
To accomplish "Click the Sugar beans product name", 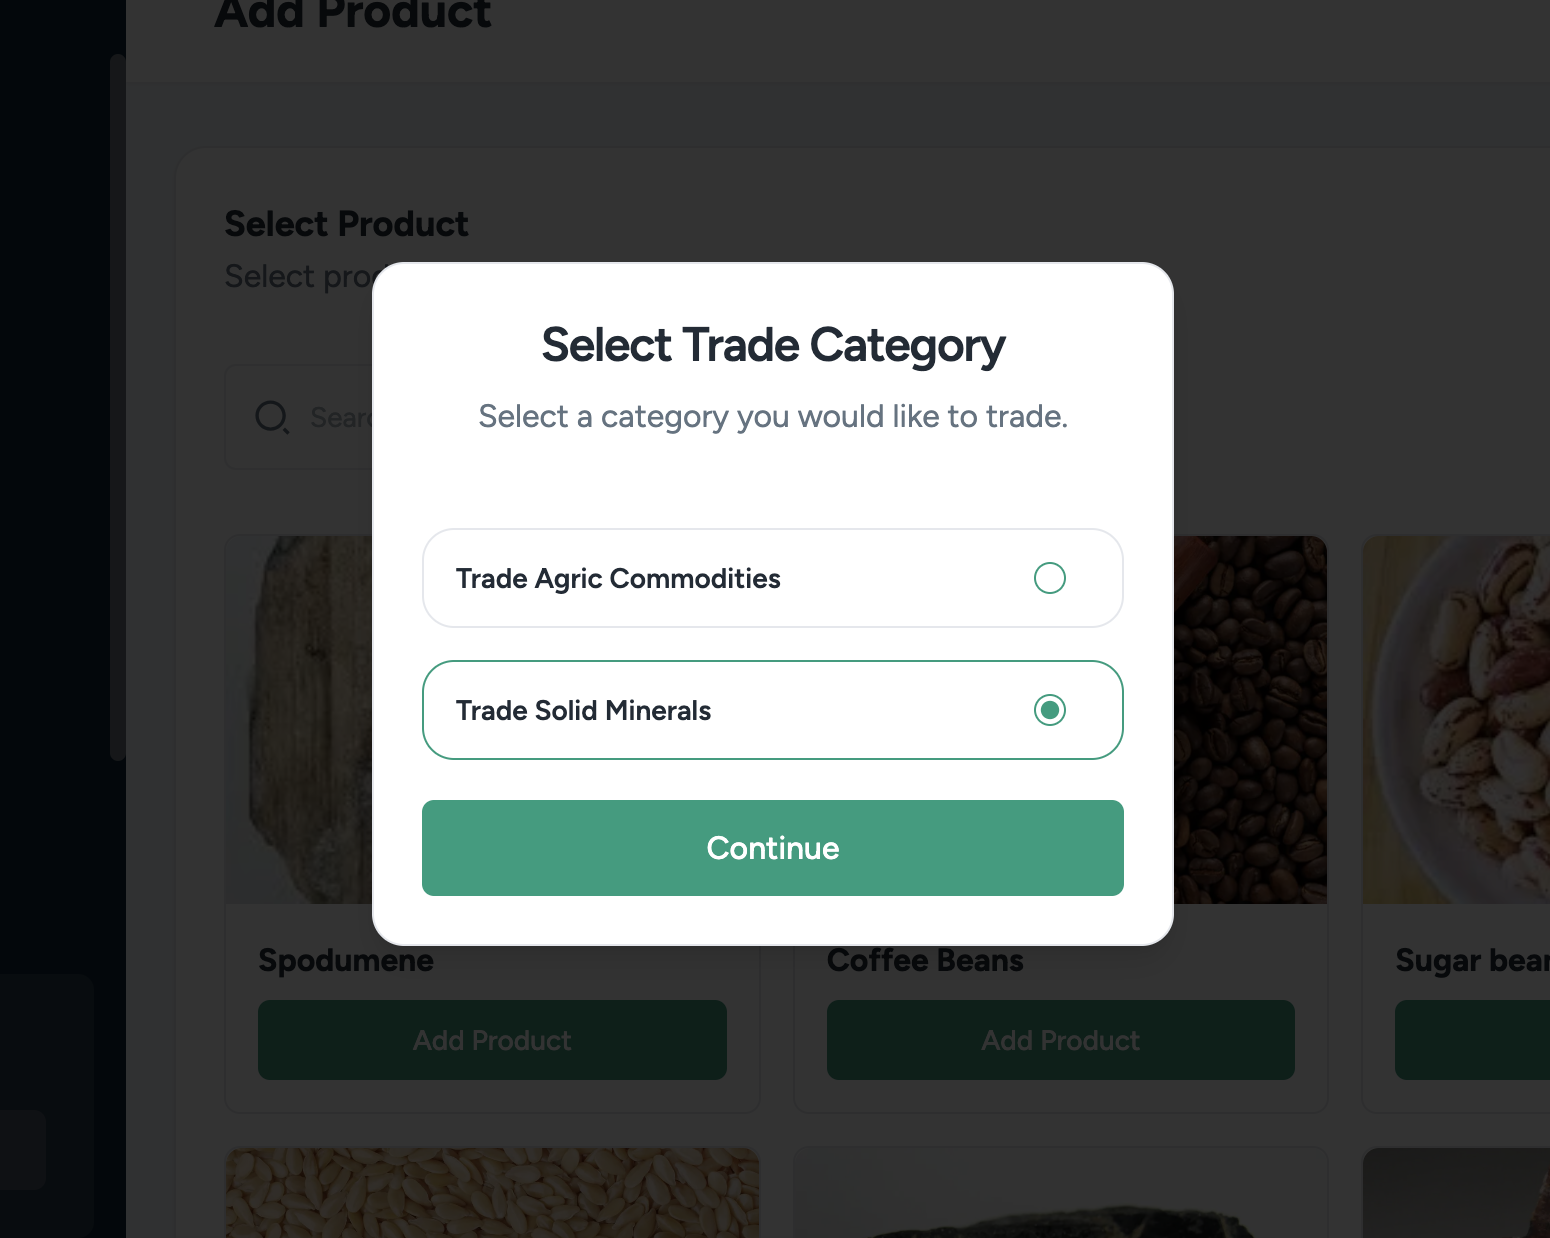I will coord(1471,960).
